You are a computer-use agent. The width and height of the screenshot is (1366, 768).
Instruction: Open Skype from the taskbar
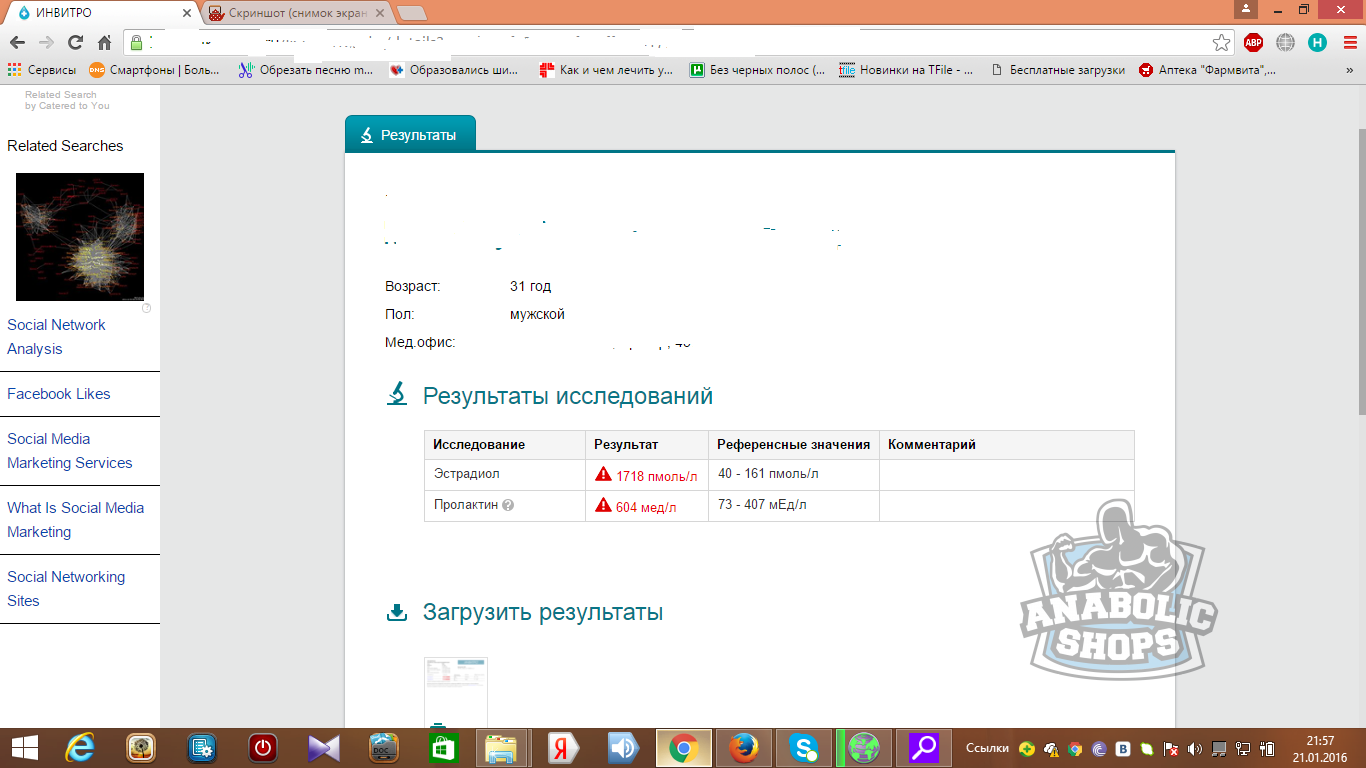[x=803, y=747]
